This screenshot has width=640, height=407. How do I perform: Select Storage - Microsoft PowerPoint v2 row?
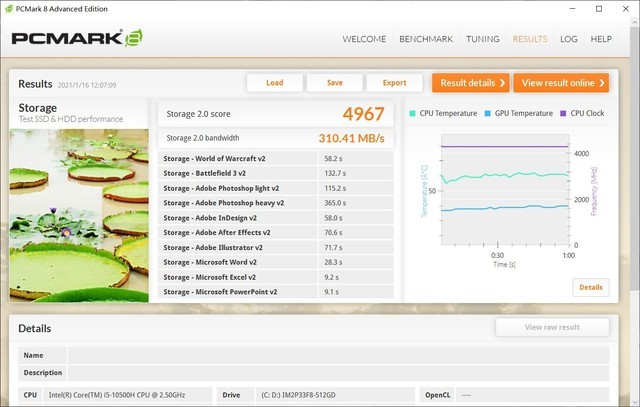point(276,292)
